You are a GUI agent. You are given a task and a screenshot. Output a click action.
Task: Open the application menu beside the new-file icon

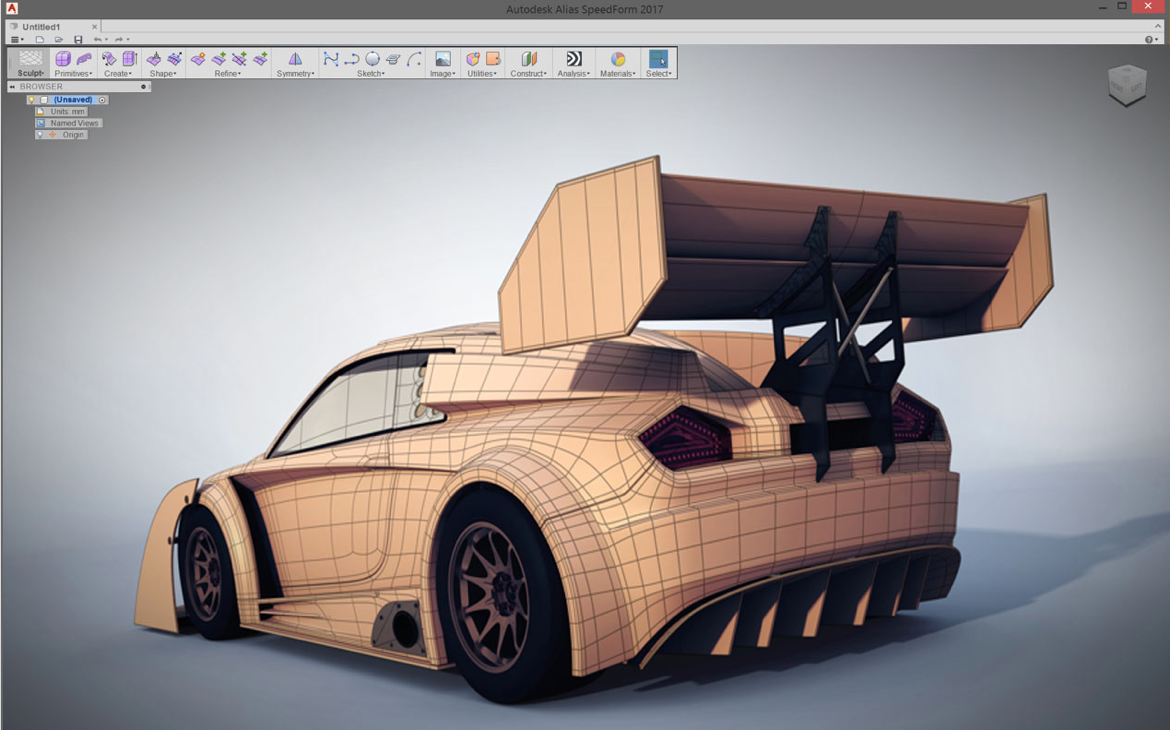(x=17, y=40)
